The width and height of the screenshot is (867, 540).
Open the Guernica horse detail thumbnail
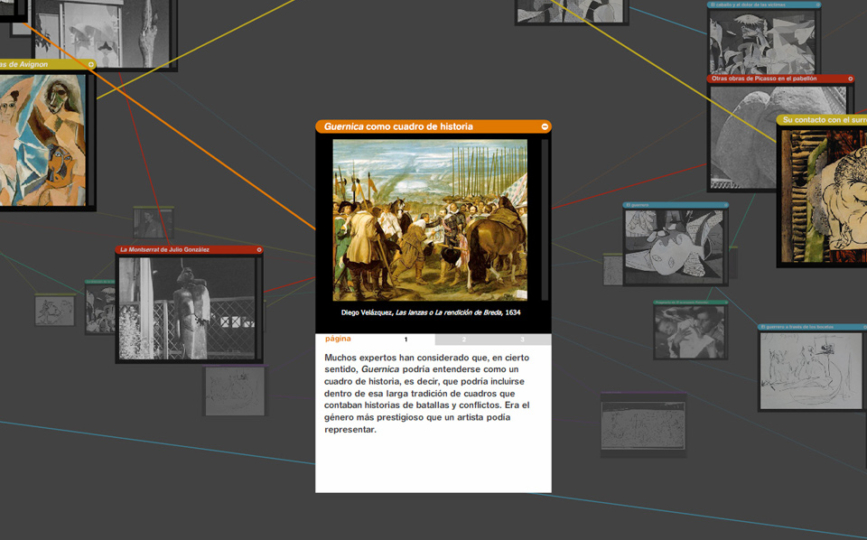tap(762, 43)
